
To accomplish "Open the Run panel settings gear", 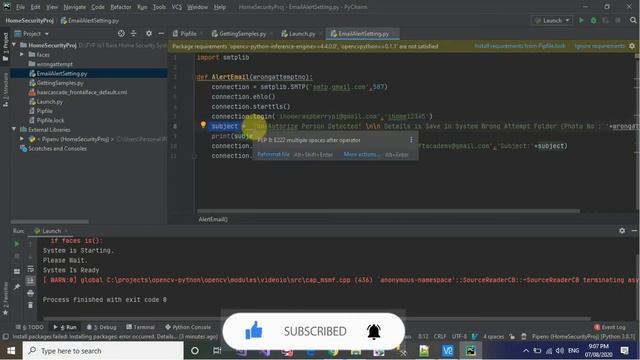I will point(622,231).
